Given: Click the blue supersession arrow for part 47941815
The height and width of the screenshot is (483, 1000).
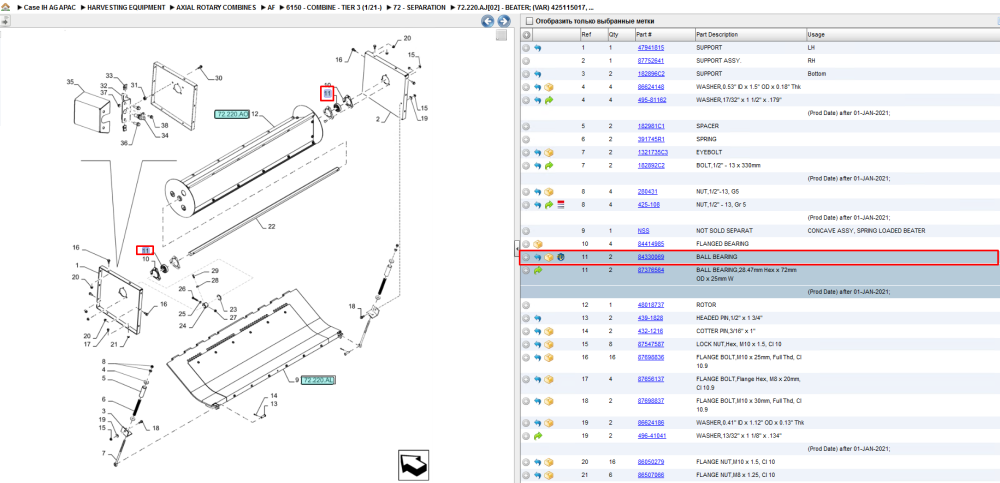Looking at the screenshot, I should (x=538, y=48).
